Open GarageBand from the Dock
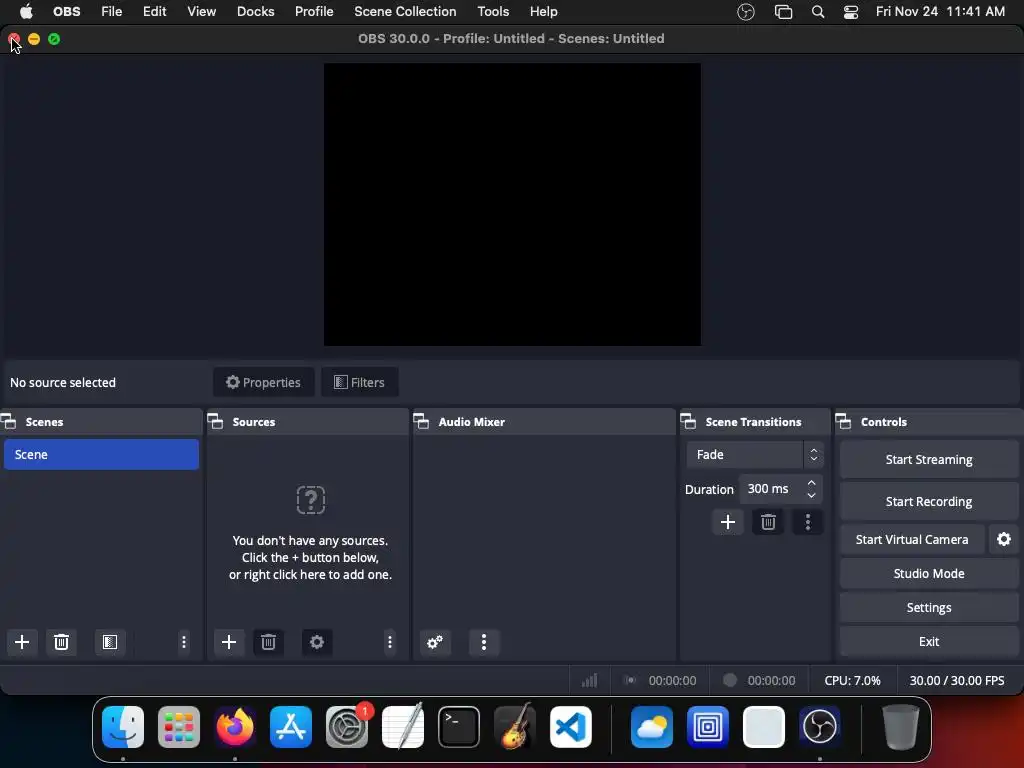 click(x=515, y=726)
